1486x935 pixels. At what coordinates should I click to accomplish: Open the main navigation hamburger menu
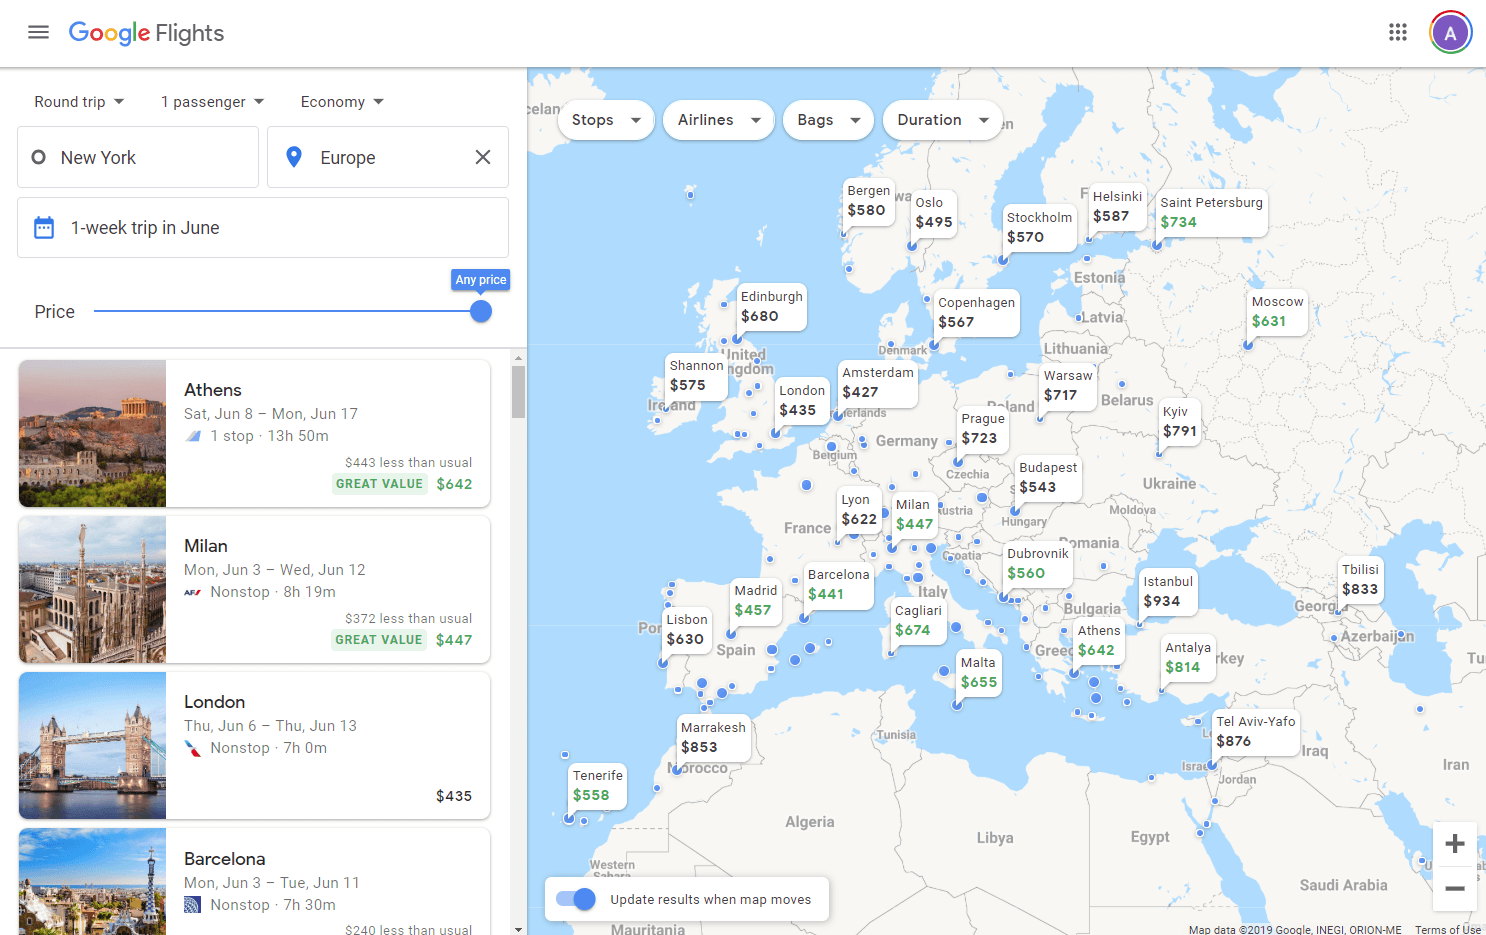[x=38, y=31]
